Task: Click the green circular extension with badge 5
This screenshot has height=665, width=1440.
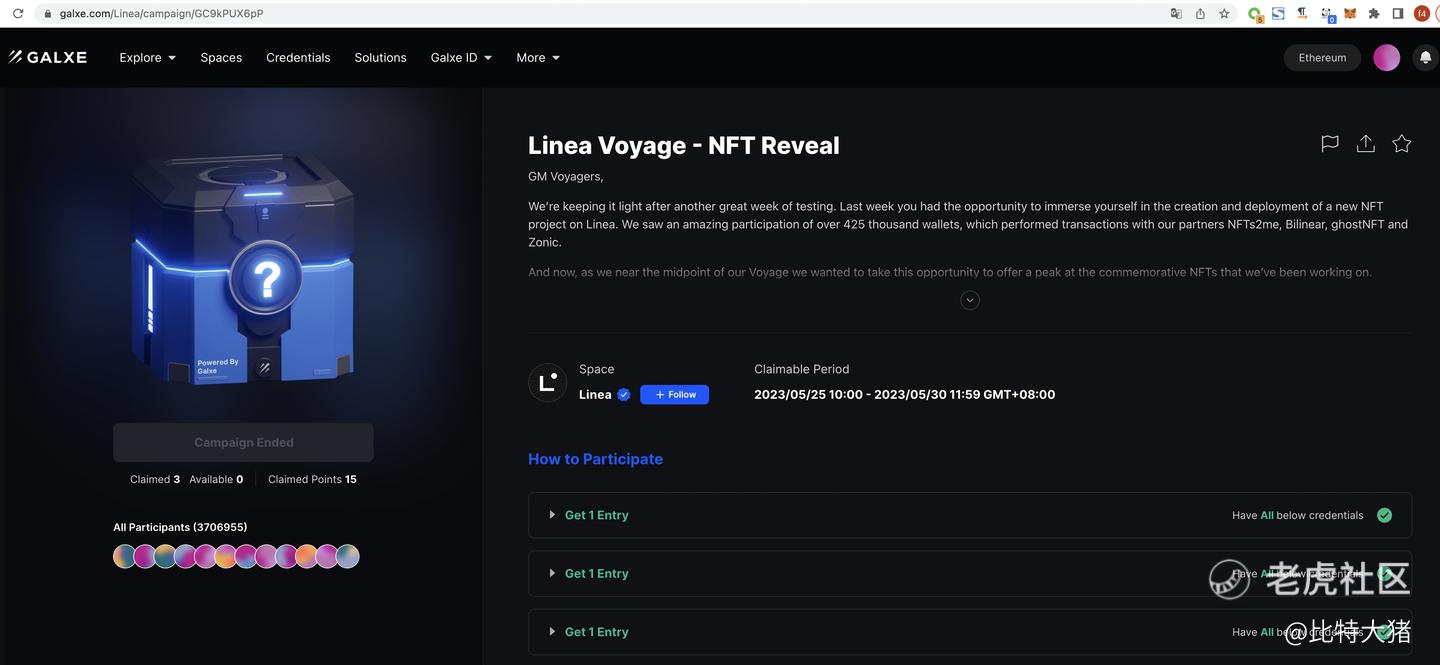Action: [1255, 15]
